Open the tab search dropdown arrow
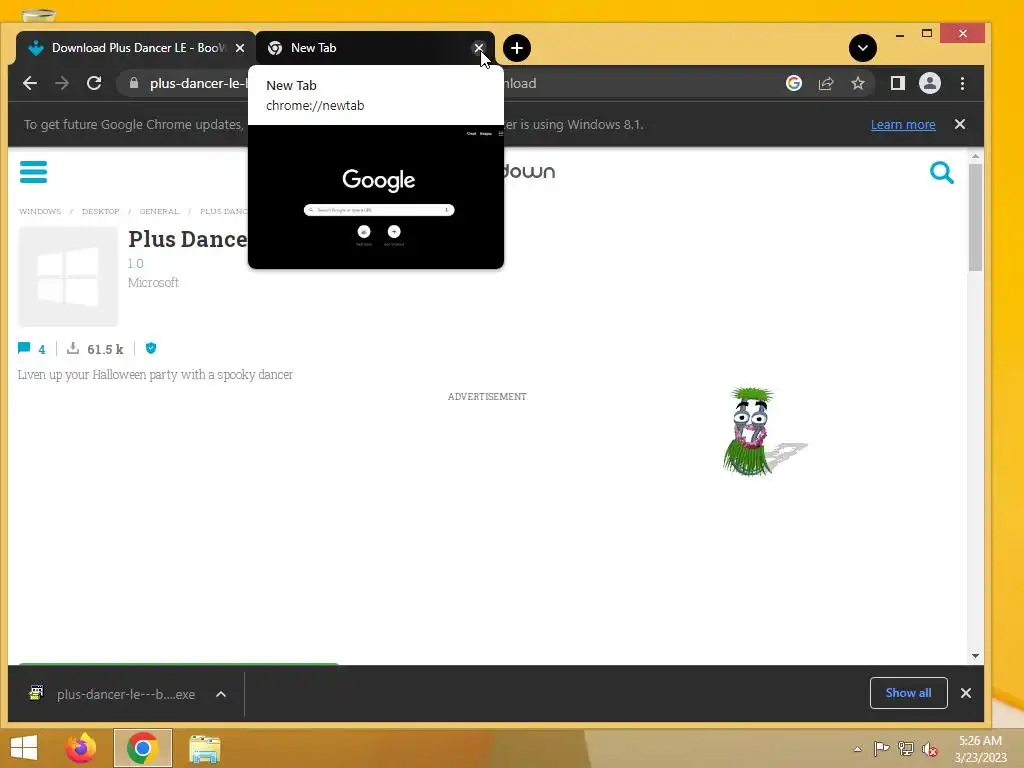The width and height of the screenshot is (1024, 768). click(863, 48)
